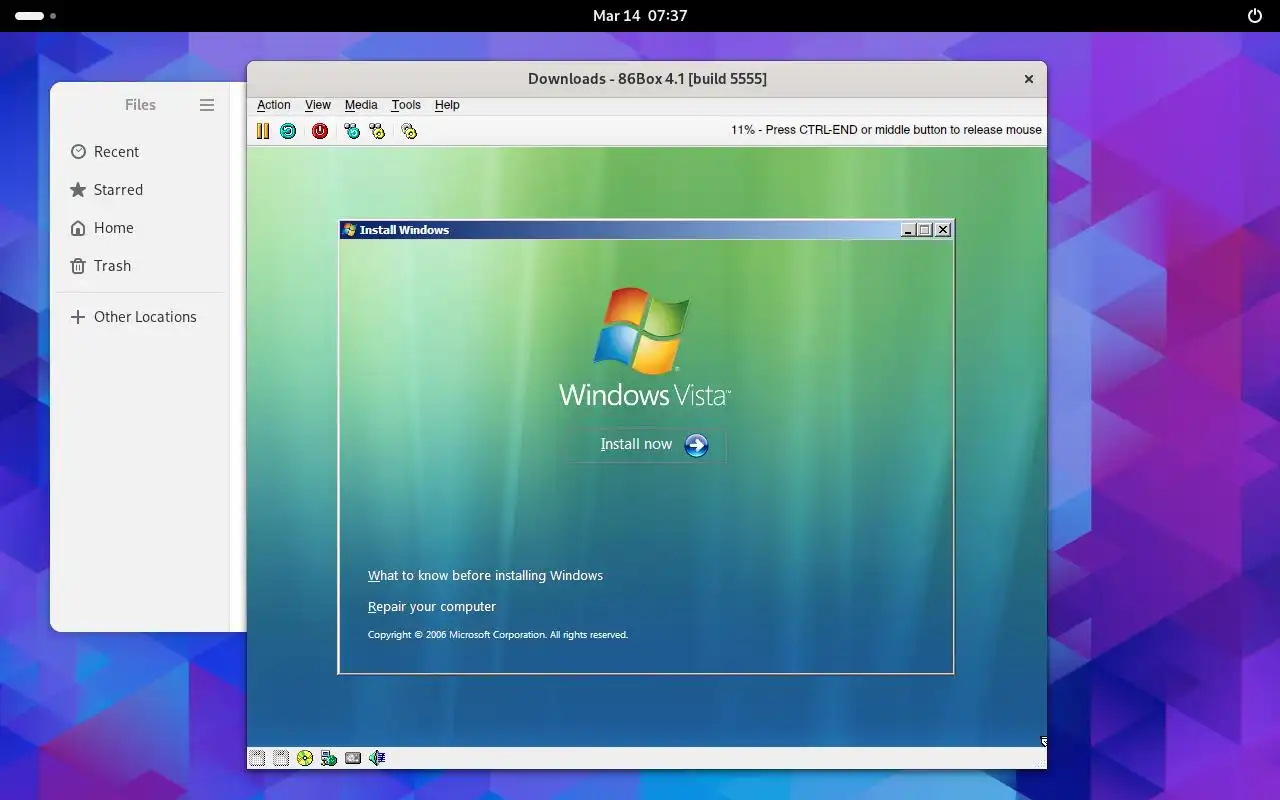Screen dimensions: 1280x800
Task: Open the Files hamburger menu
Action: (x=207, y=105)
